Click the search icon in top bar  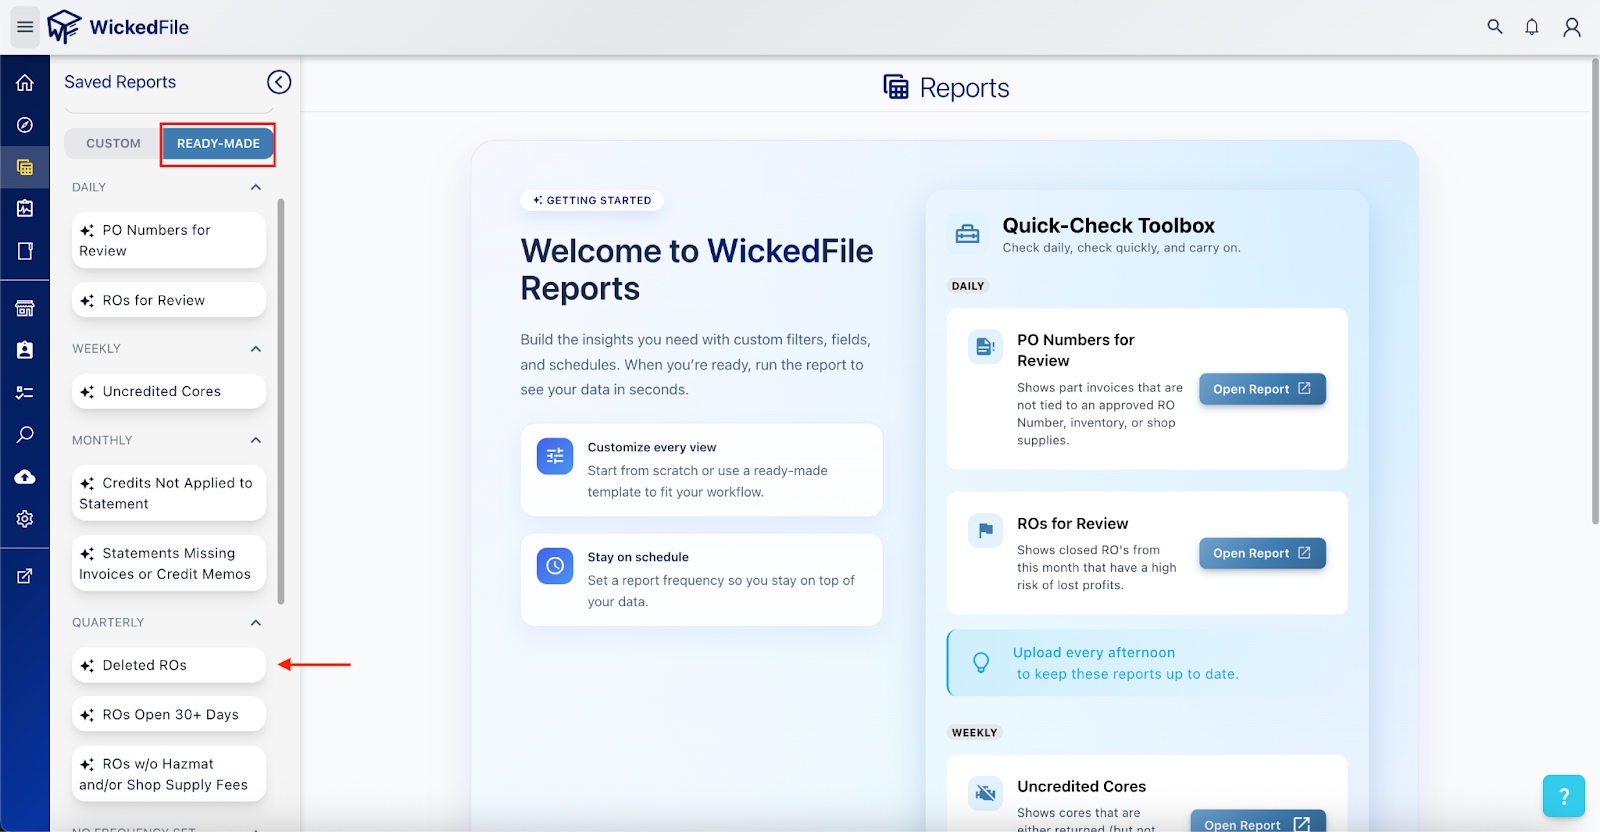pos(1494,27)
